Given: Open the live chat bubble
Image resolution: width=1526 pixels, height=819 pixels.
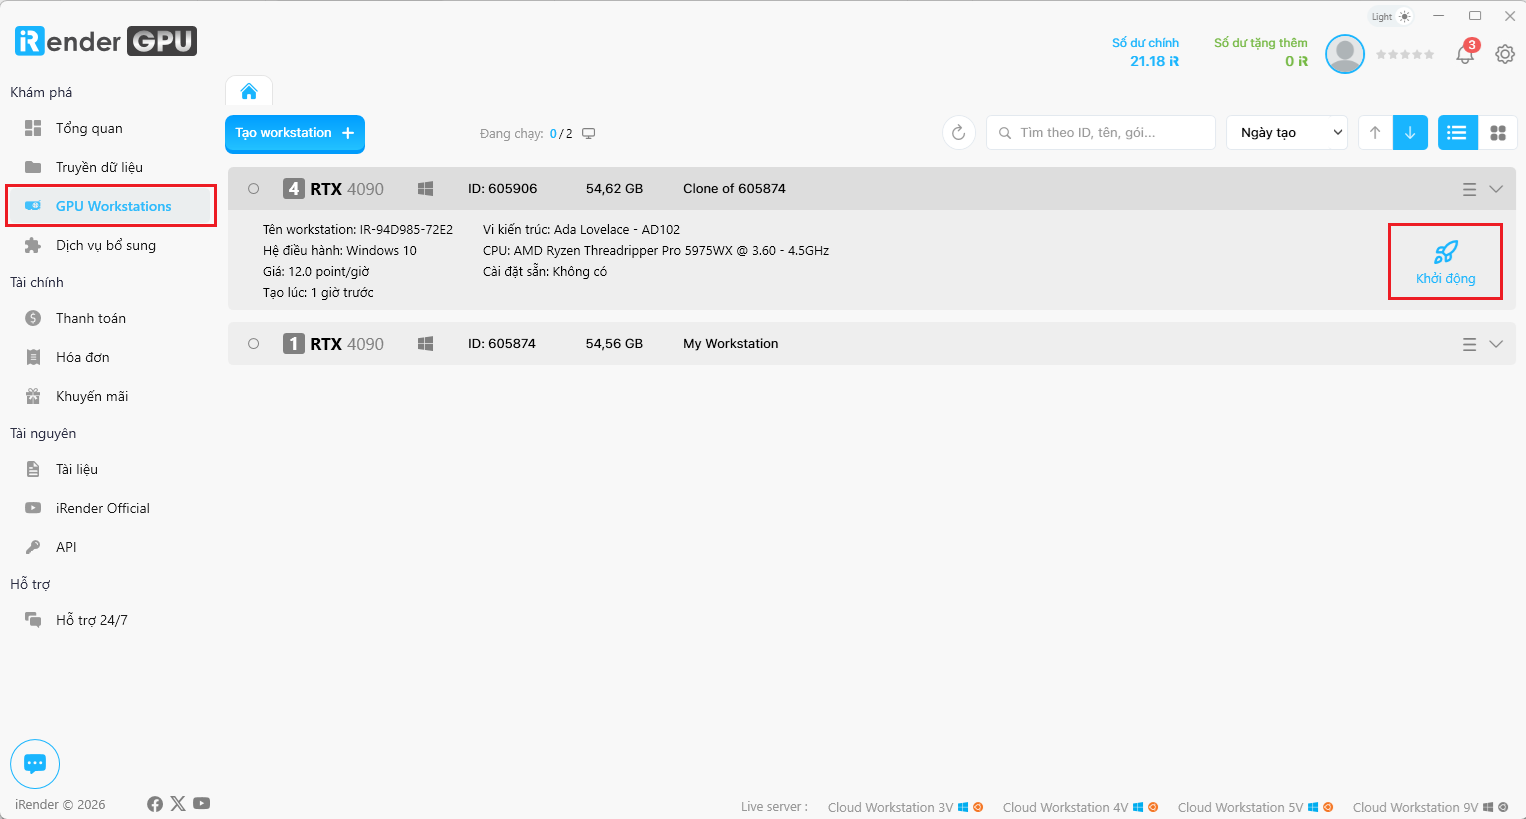Looking at the screenshot, I should [35, 764].
